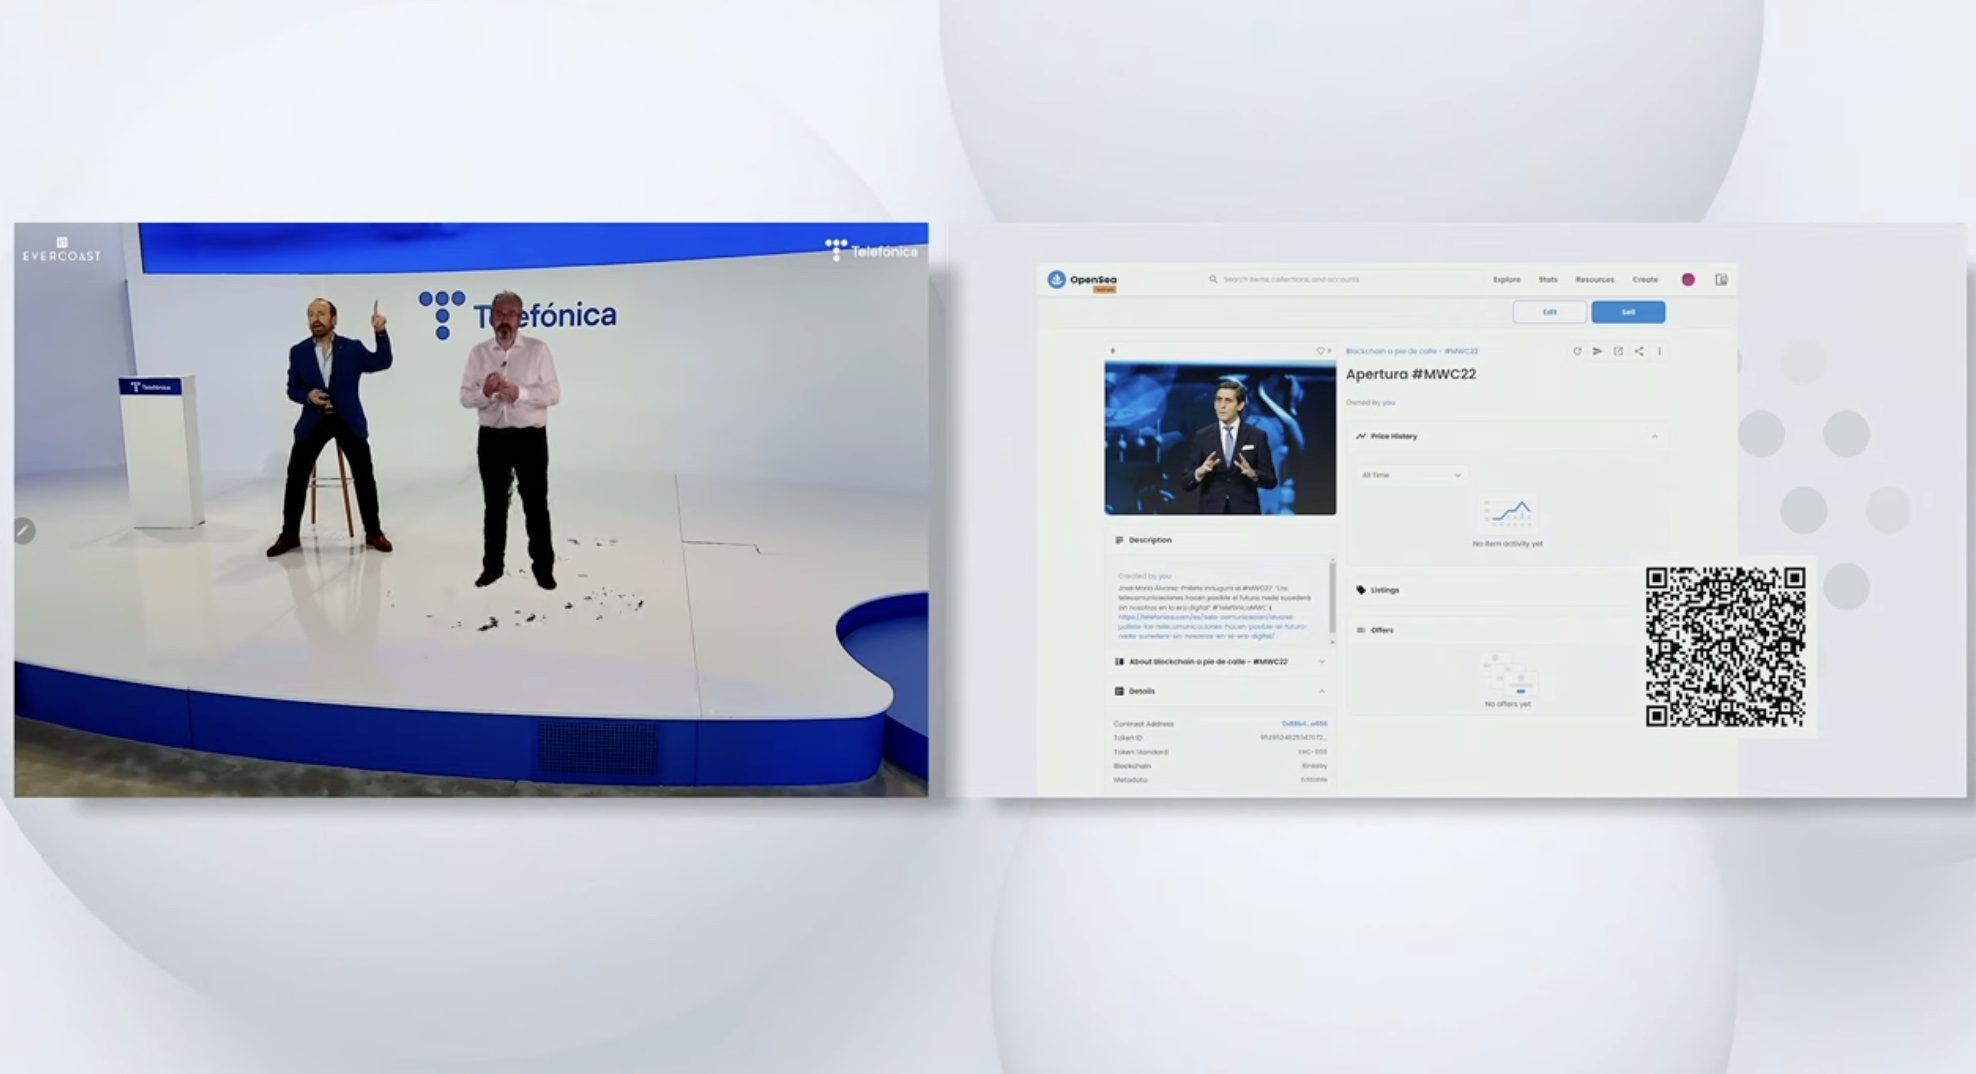Collapse the Details section chevron

coord(1322,691)
